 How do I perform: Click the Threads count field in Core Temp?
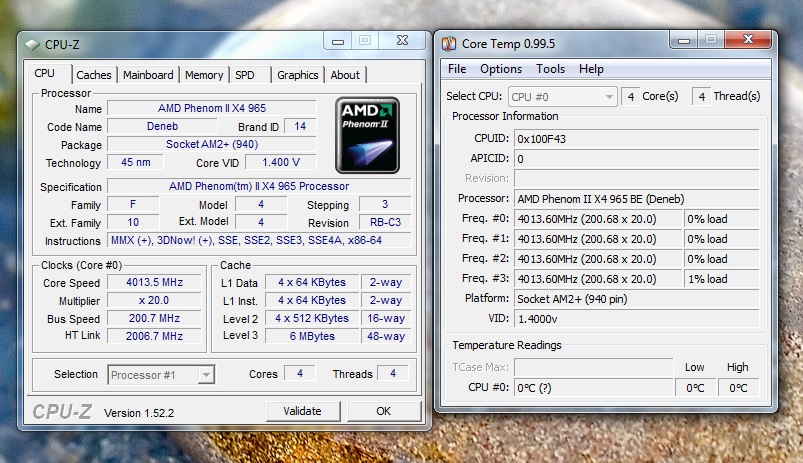click(702, 96)
